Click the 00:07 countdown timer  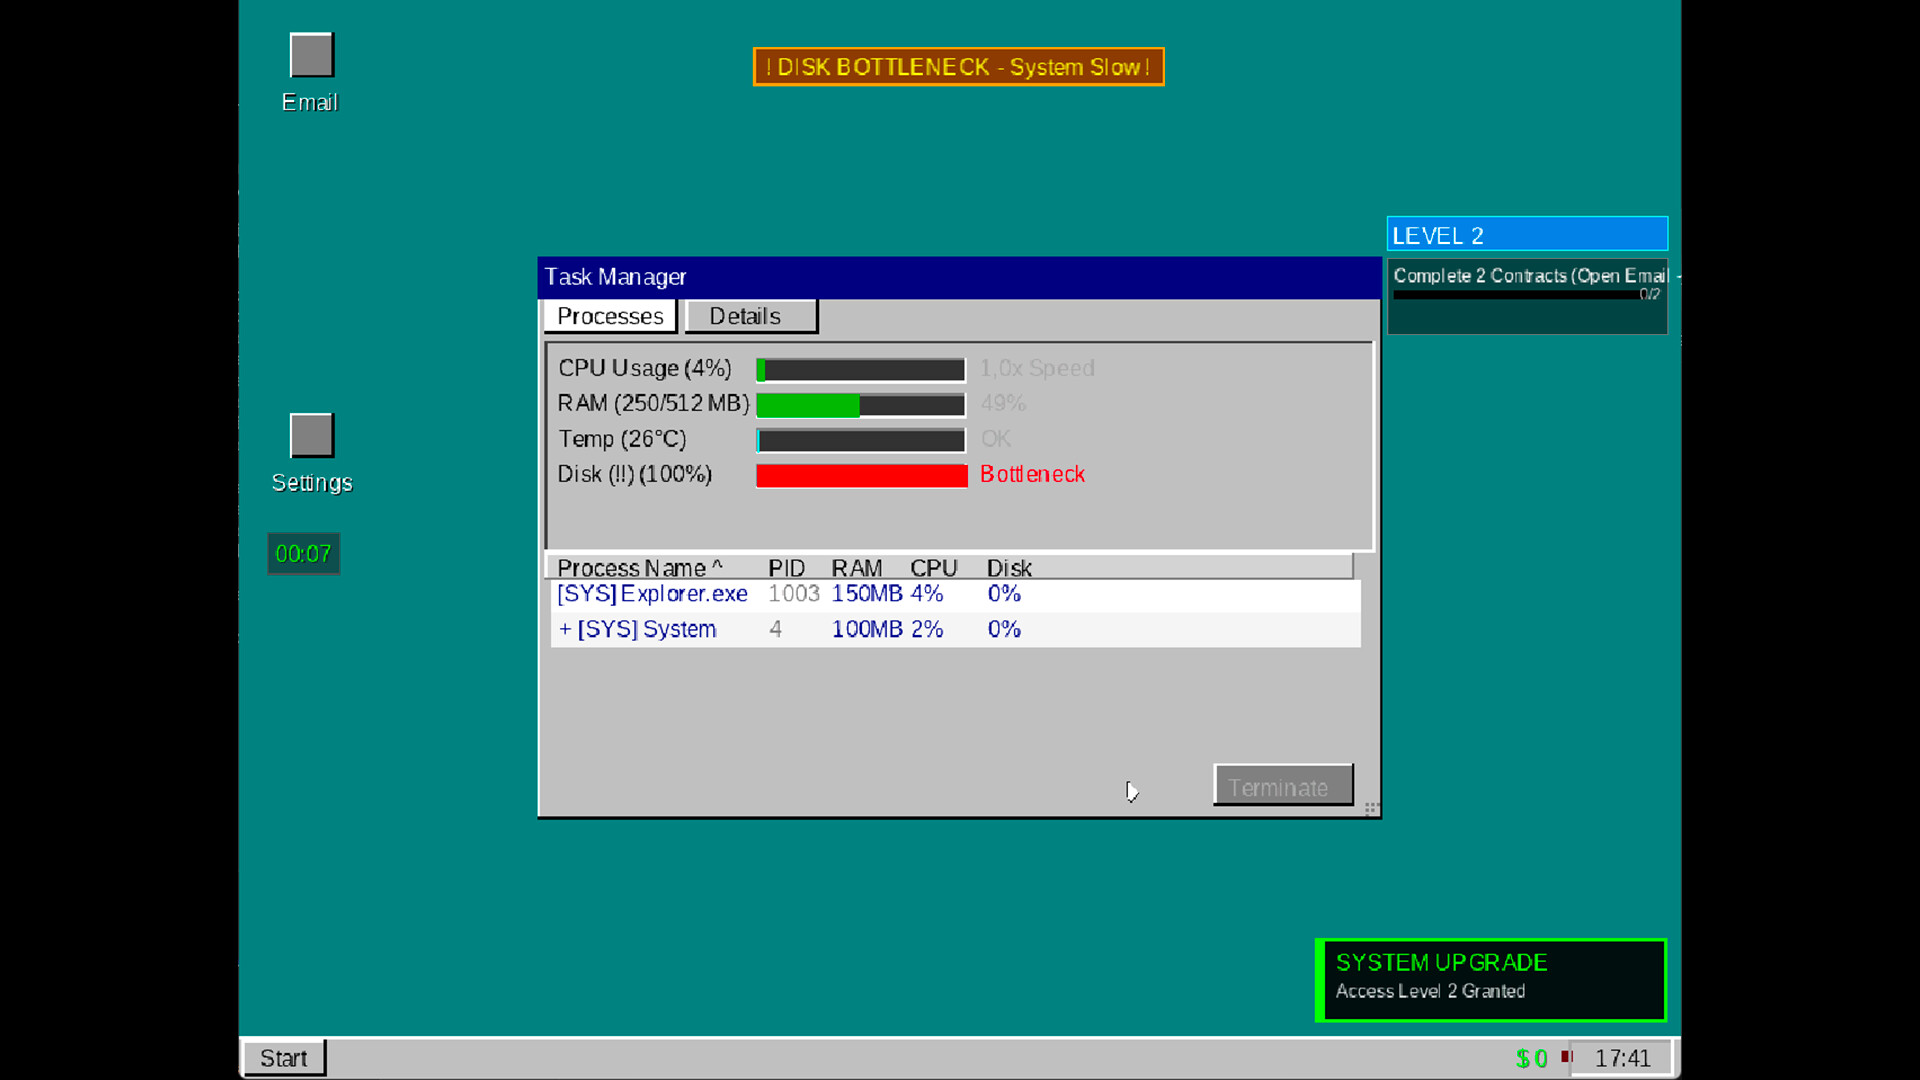[303, 553]
